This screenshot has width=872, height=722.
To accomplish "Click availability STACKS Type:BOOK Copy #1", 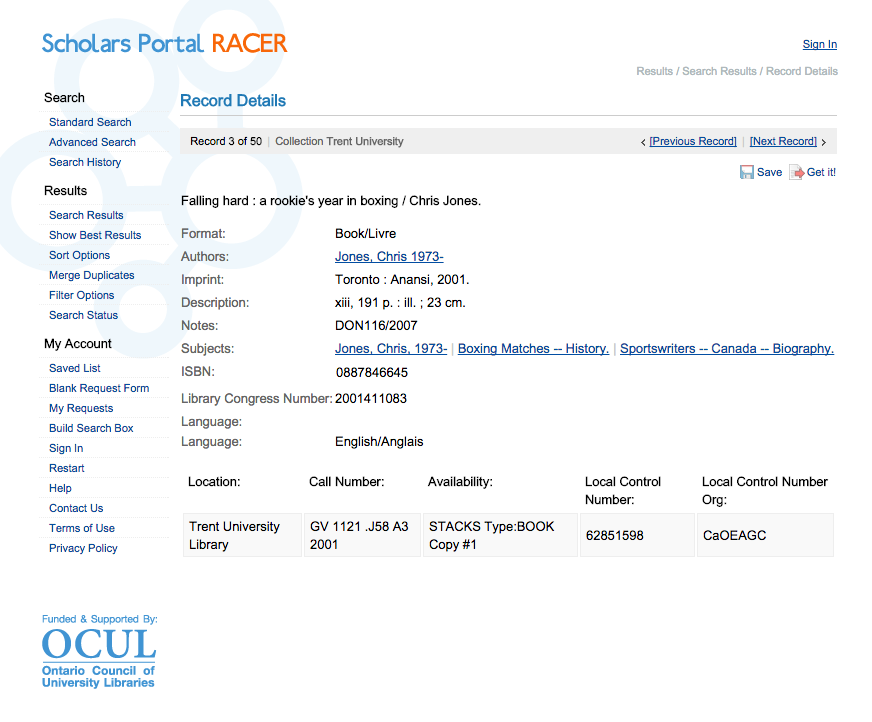I will click(501, 535).
